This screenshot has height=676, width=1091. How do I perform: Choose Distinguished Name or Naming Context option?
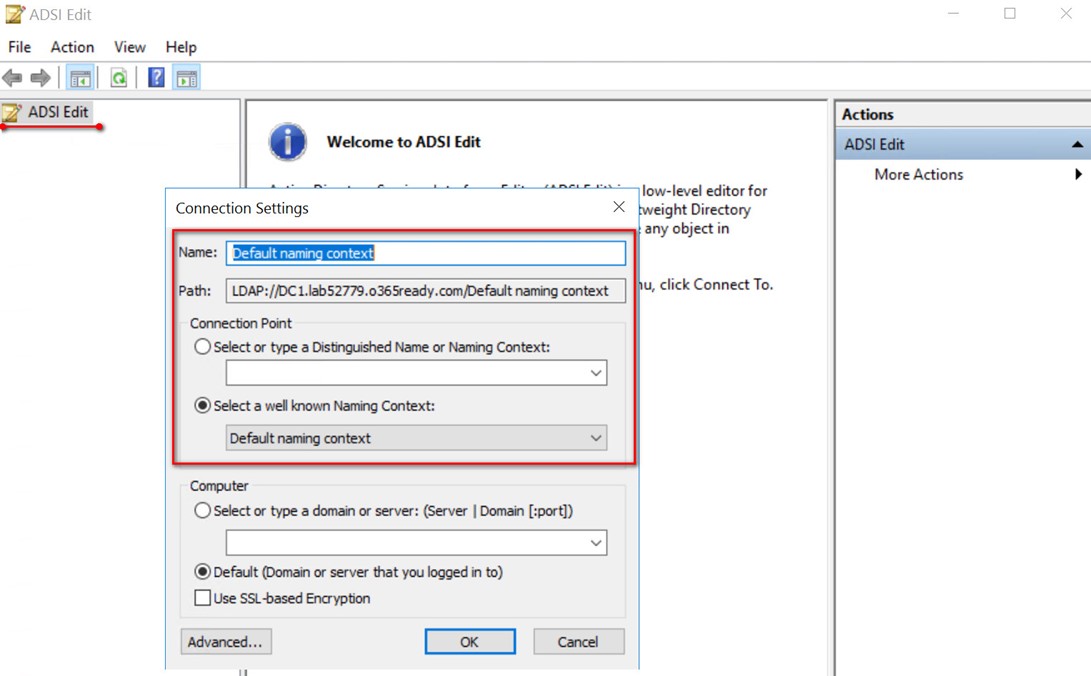(x=202, y=346)
